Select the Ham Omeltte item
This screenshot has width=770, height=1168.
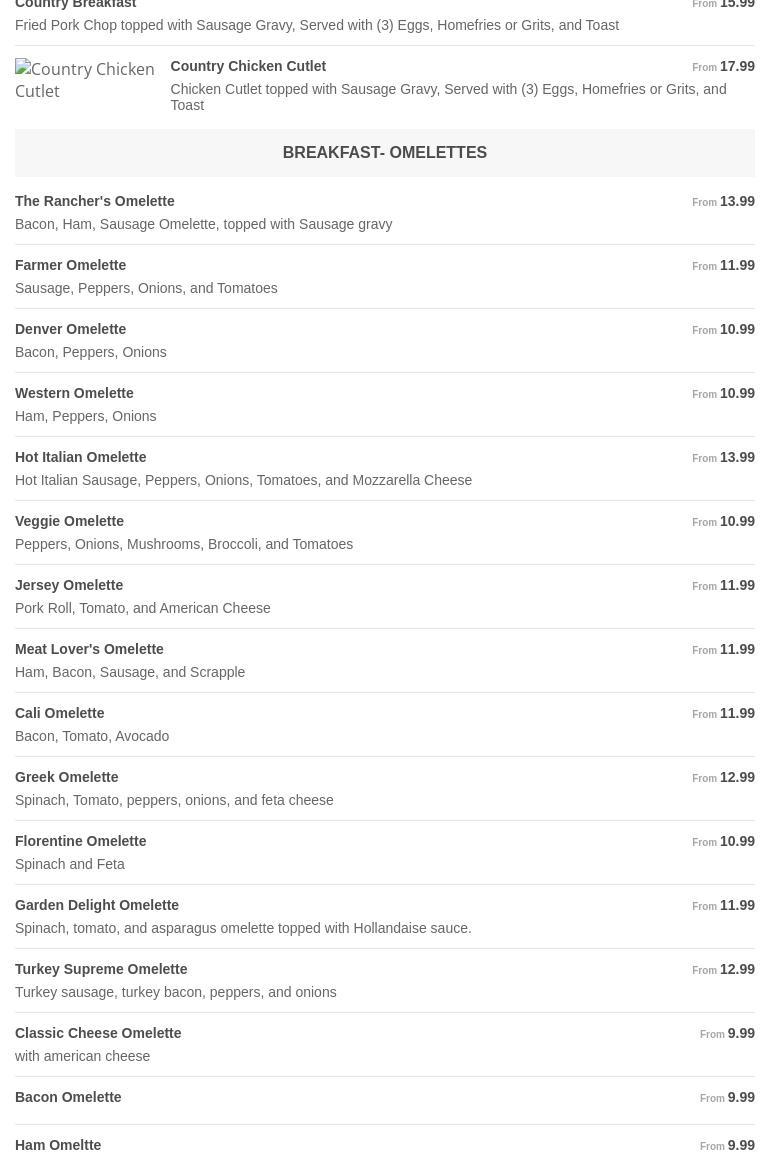click(58, 1145)
